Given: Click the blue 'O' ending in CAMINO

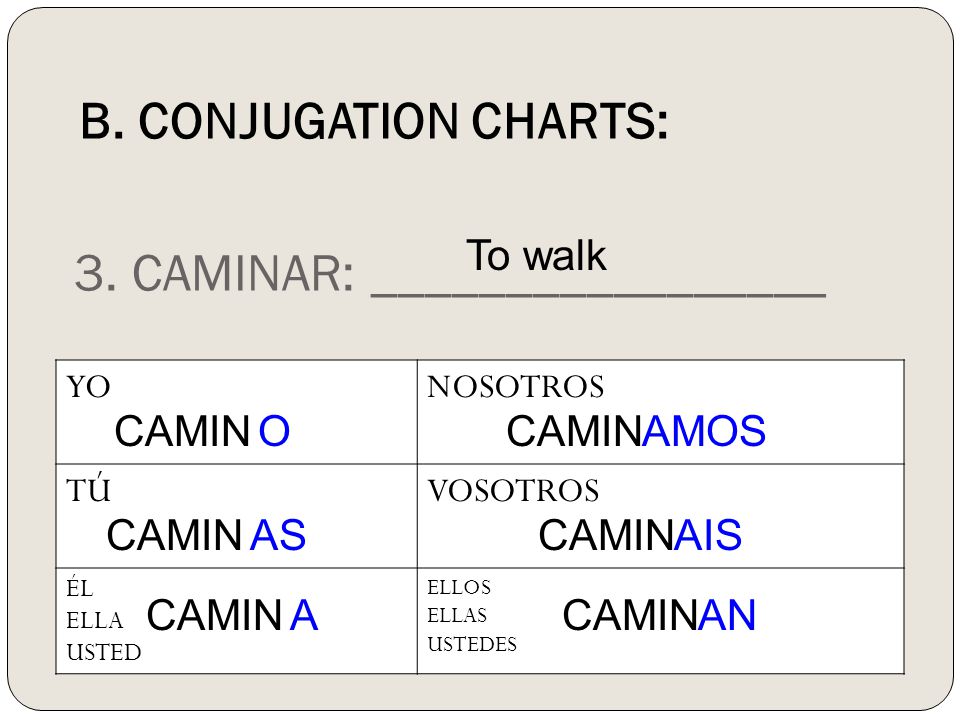Looking at the screenshot, I should tap(274, 431).
